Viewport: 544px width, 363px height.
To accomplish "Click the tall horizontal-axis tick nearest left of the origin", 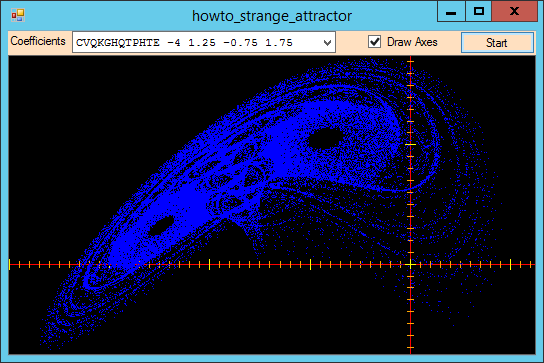I will pos(311,264).
